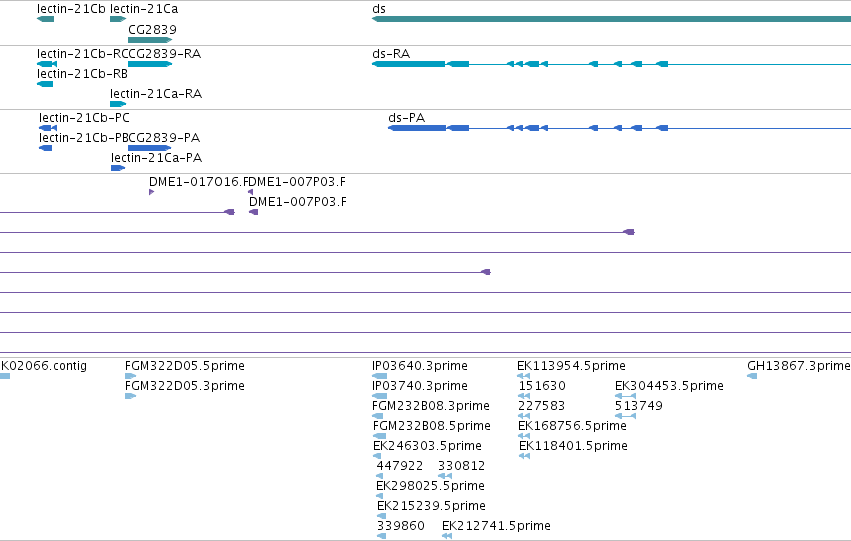Select the CG2839-RA transcript feature
Image resolution: width=851 pixels, height=541 pixels.
pyautogui.click(x=150, y=64)
